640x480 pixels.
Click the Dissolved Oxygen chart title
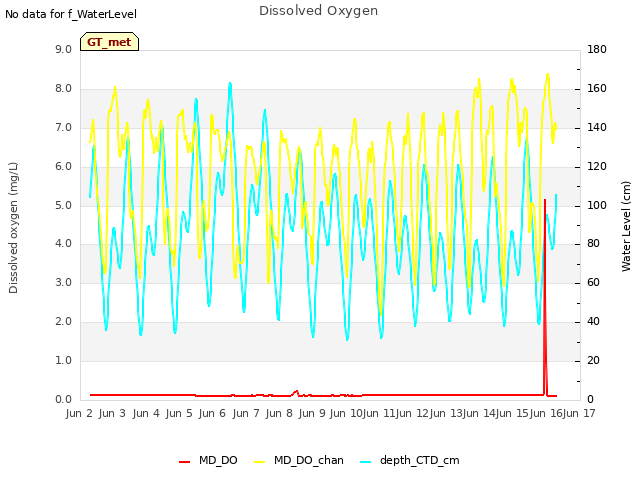(318, 11)
